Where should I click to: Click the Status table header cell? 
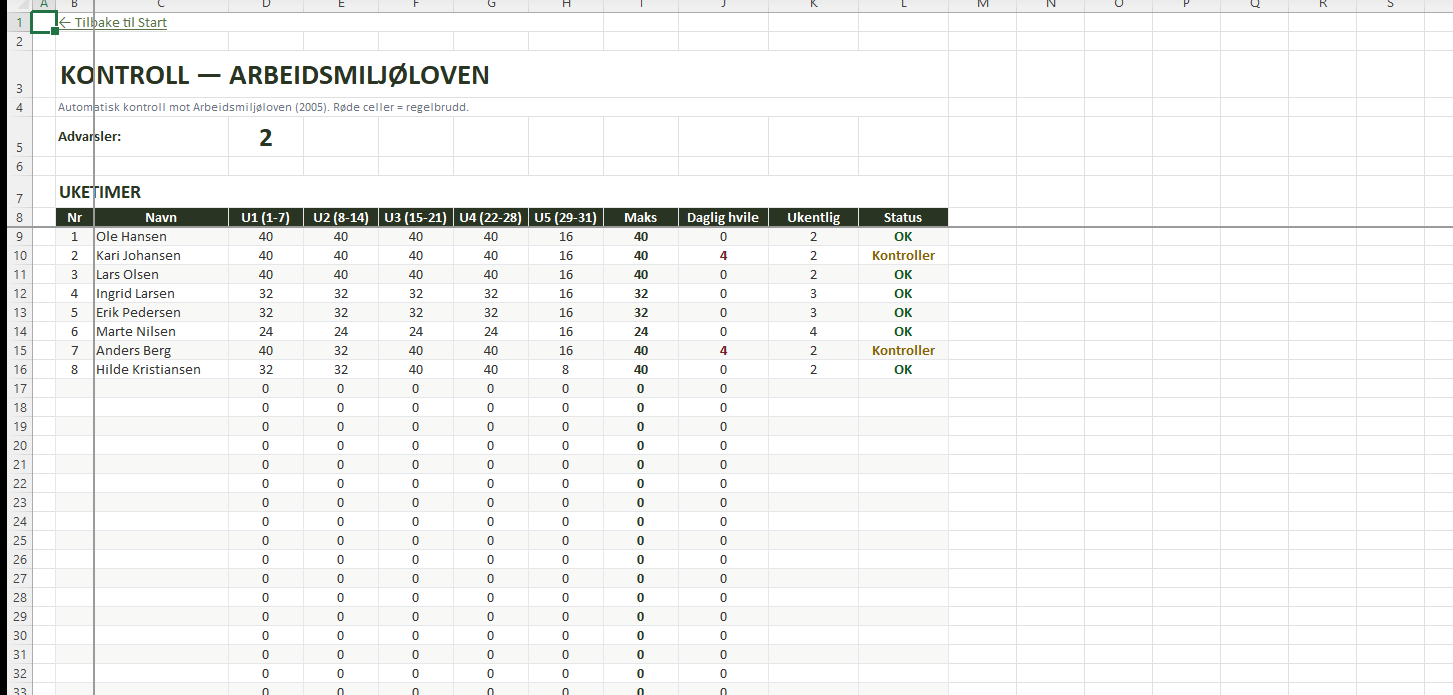(x=902, y=217)
